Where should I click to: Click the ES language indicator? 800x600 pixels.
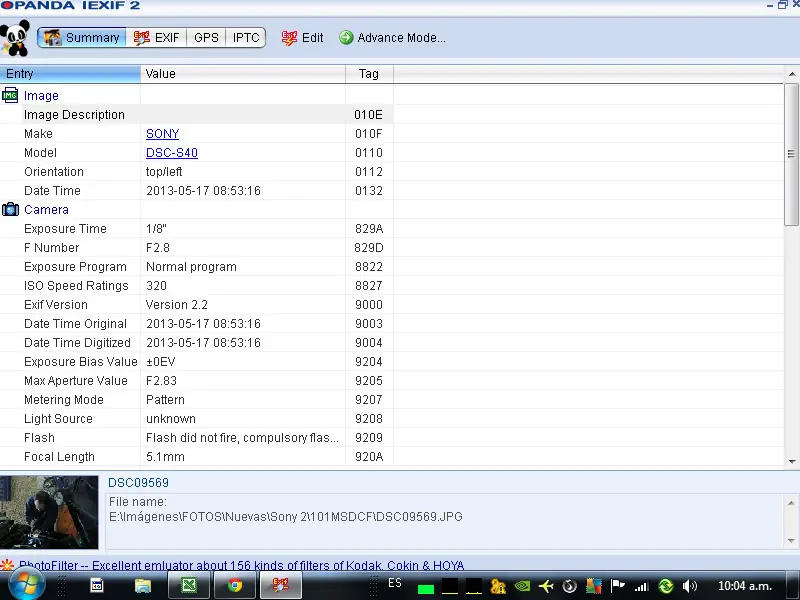394,583
